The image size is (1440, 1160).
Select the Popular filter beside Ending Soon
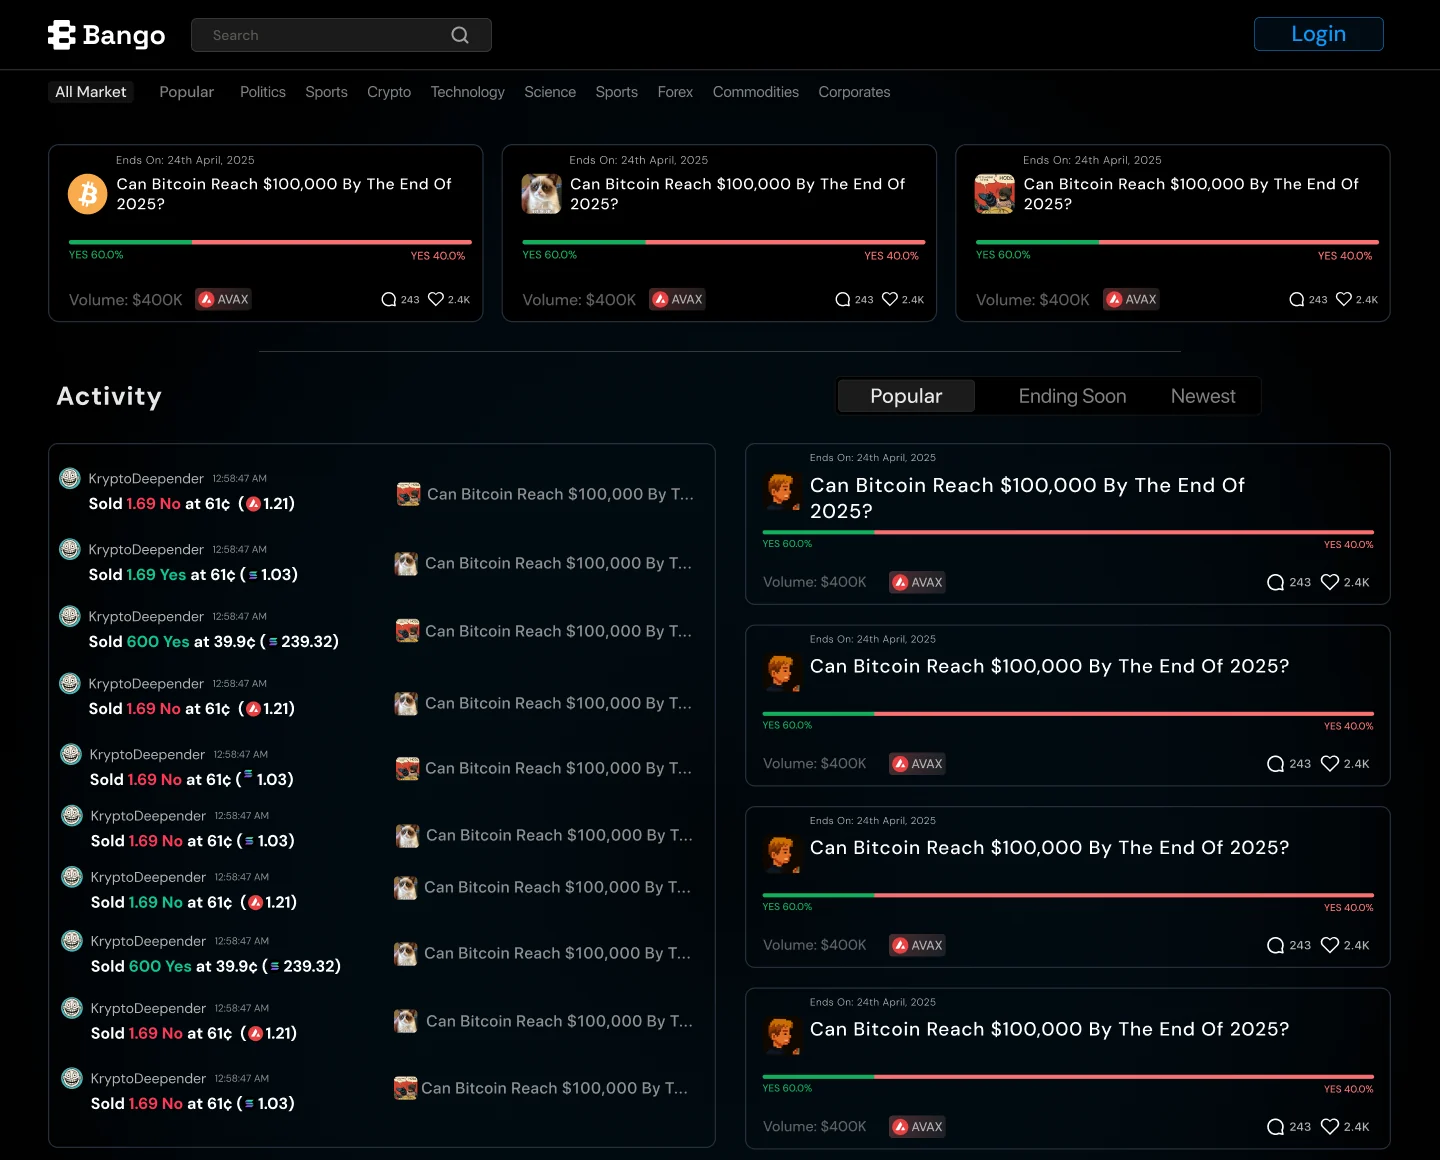906,396
